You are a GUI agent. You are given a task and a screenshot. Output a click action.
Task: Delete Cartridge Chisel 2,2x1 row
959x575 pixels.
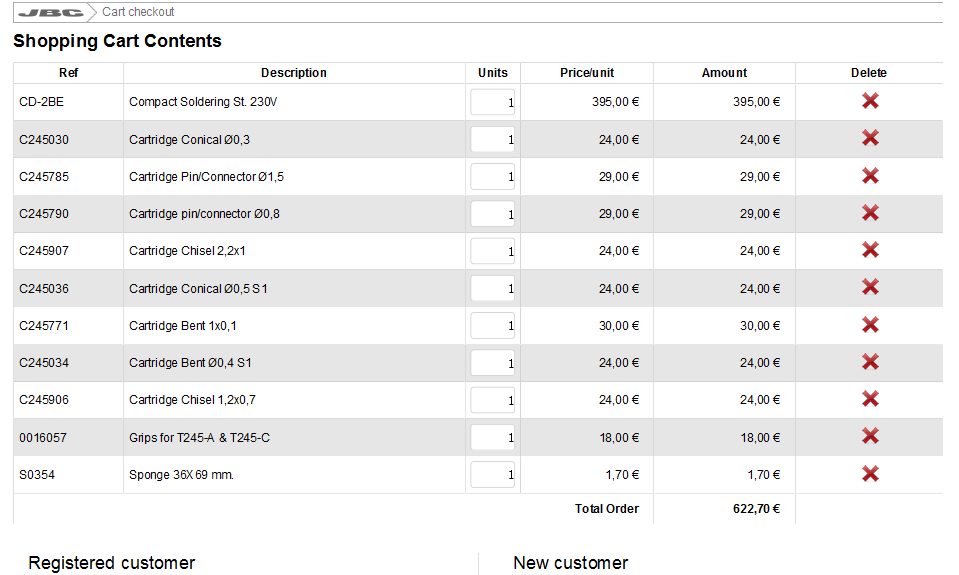point(870,250)
